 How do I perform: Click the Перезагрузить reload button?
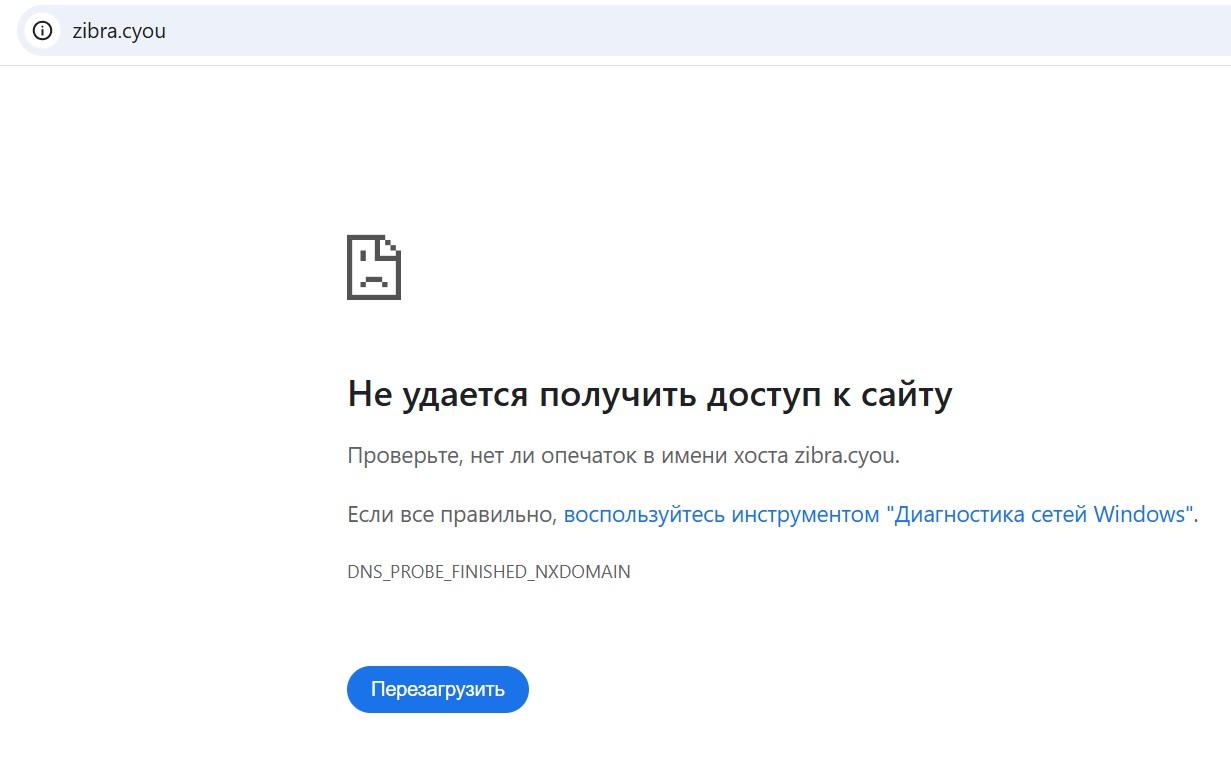(x=438, y=689)
